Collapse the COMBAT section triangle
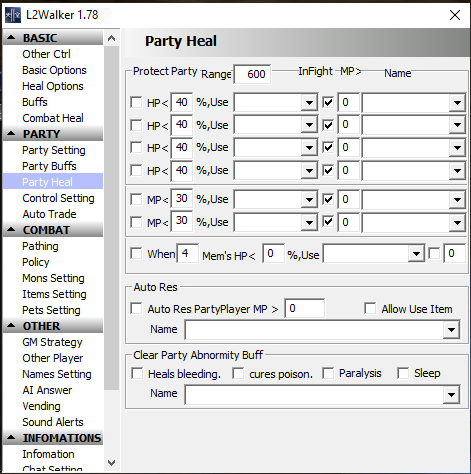This screenshot has width=471, height=474. pyautogui.click(x=11, y=230)
